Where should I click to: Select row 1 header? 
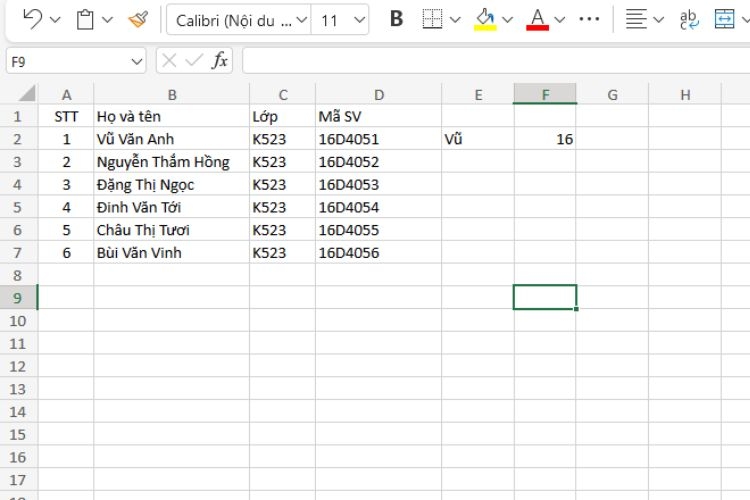click(18, 116)
